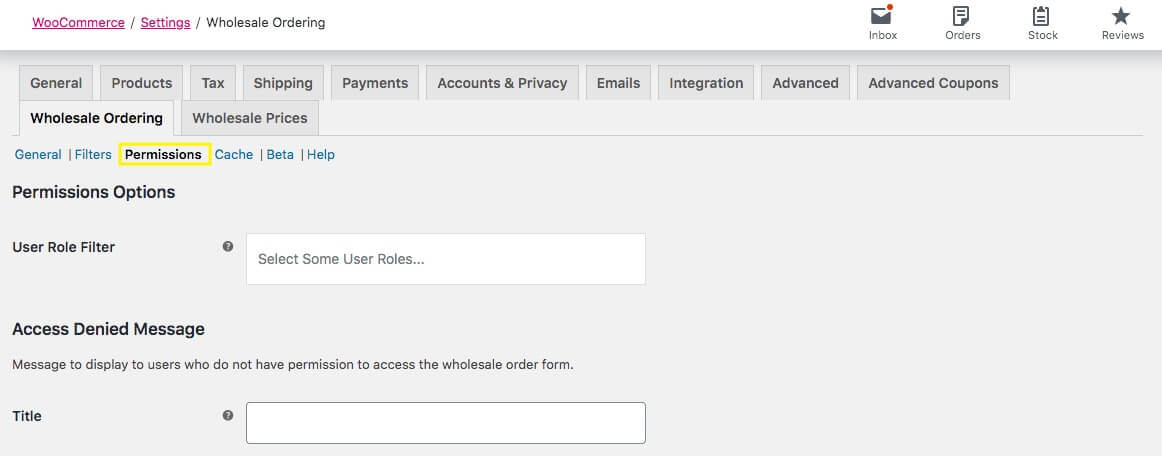Click help icon beside User Role Filter
Viewport: 1162px width, 456px height.
[228, 246]
